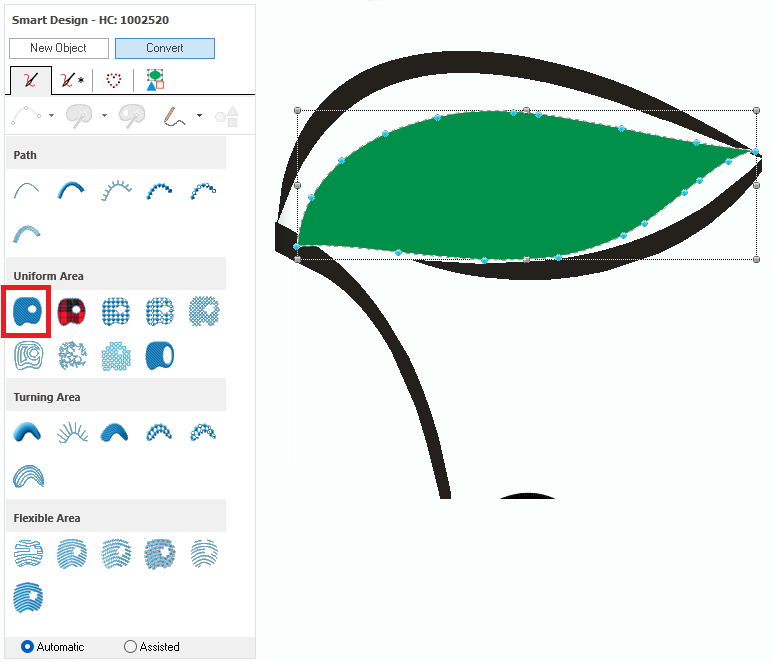Expand the lasso shape tool dropdown arrow
773x662 pixels.
click(x=104, y=116)
